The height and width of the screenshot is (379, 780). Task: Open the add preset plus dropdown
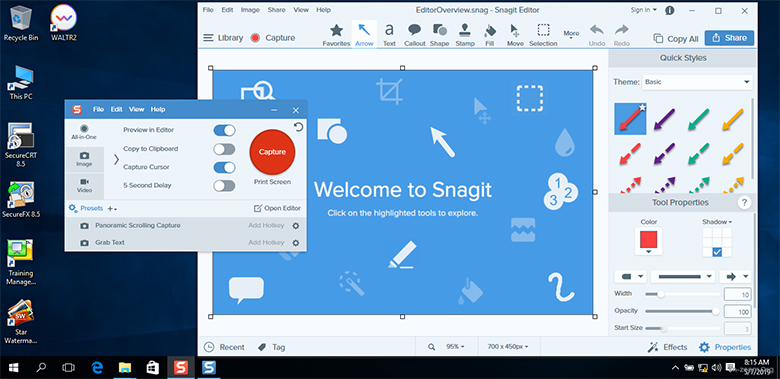coord(112,209)
